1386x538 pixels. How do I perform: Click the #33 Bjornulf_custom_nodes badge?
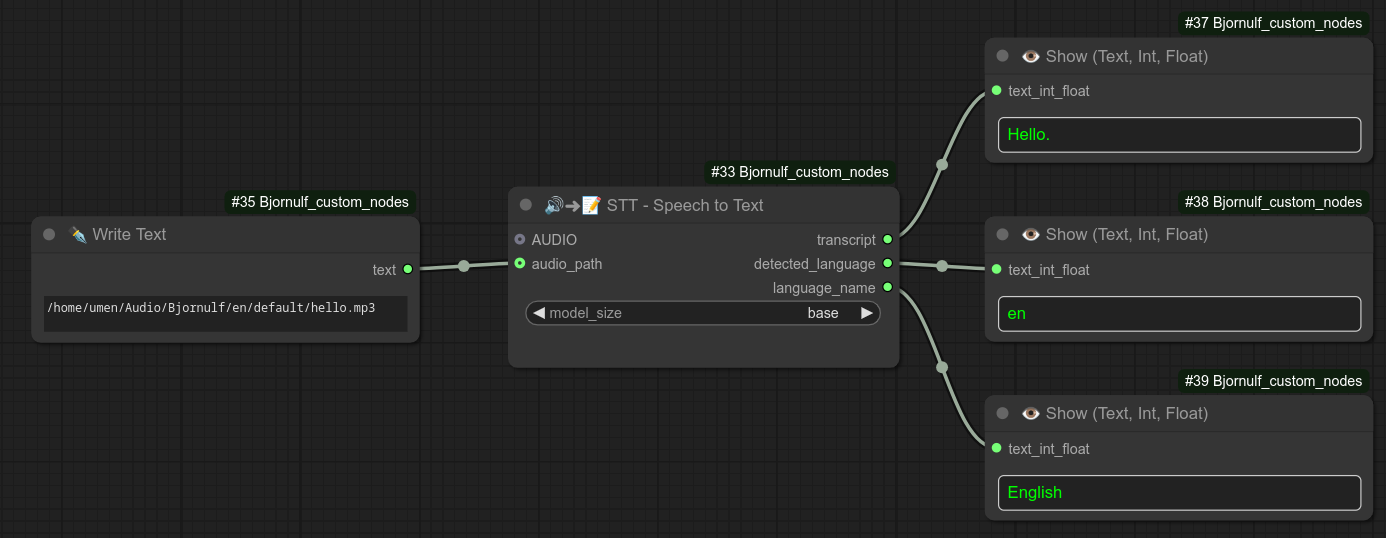pos(799,172)
